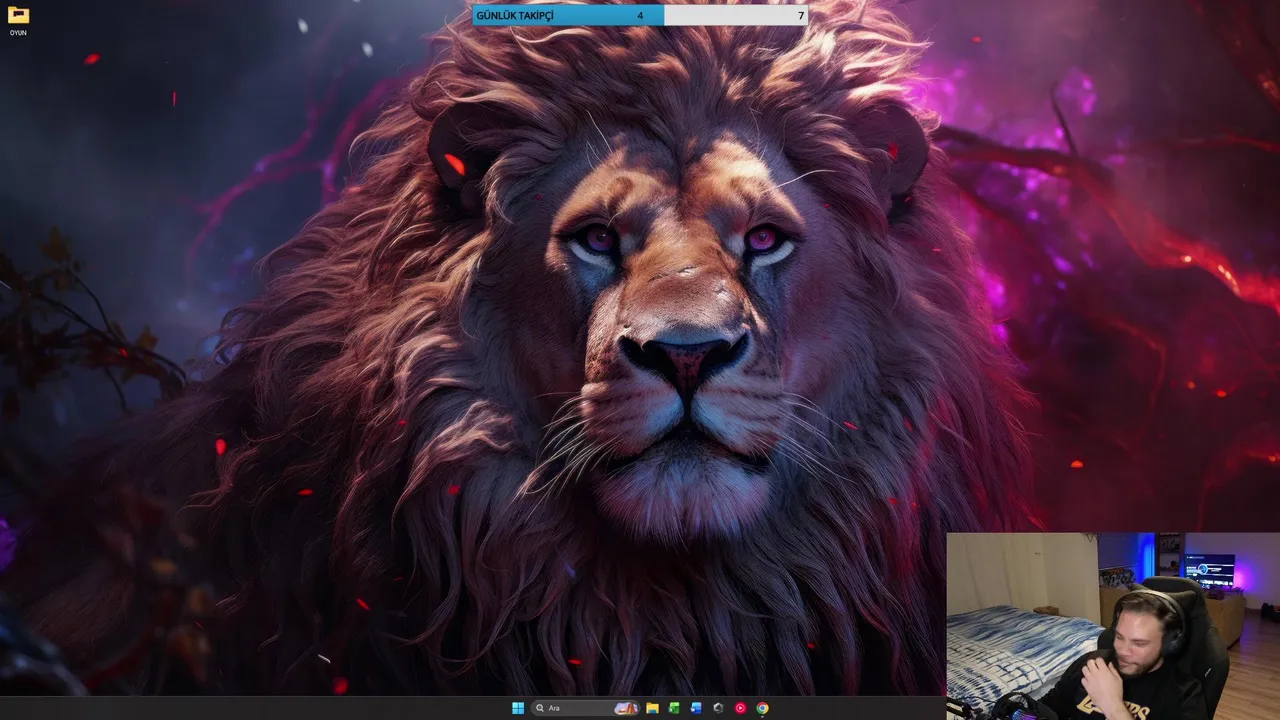Open File Explorer from the taskbar

coord(652,708)
